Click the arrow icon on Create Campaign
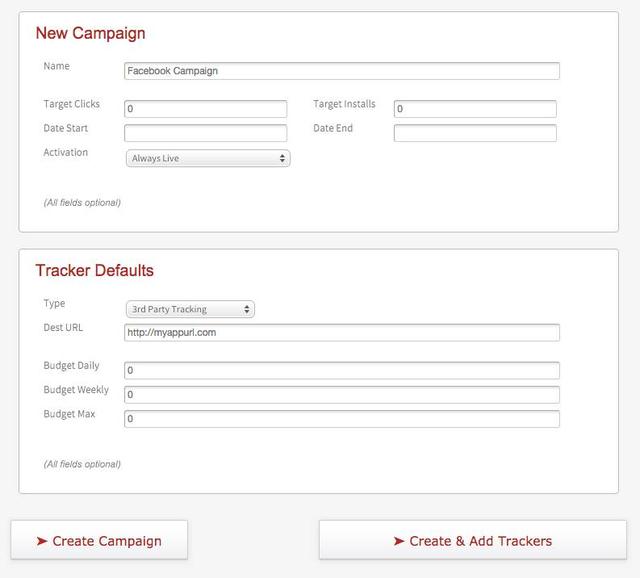 (42, 541)
